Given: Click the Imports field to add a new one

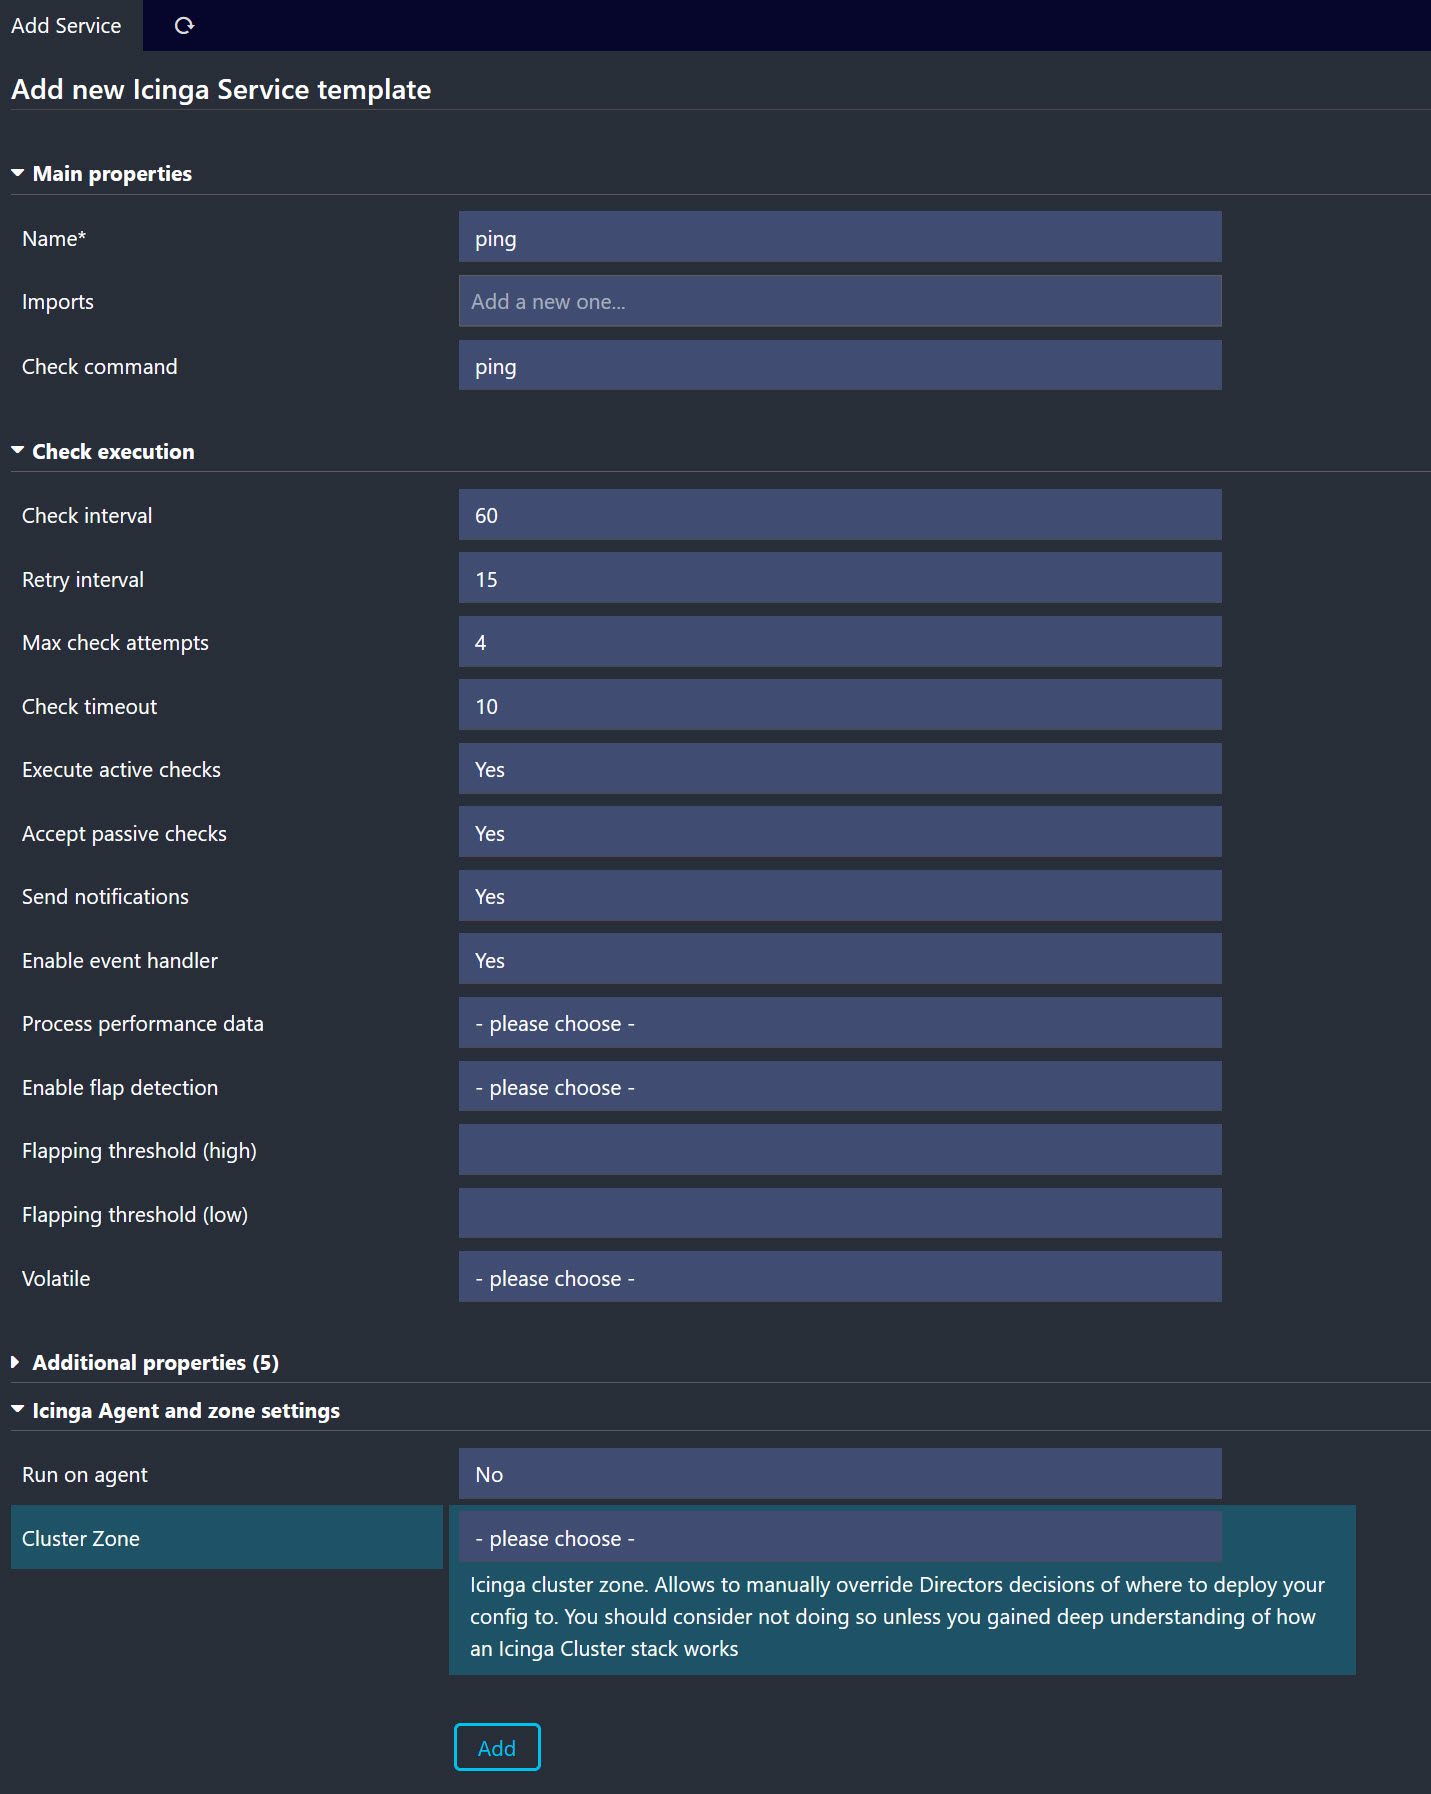Looking at the screenshot, I should point(839,302).
